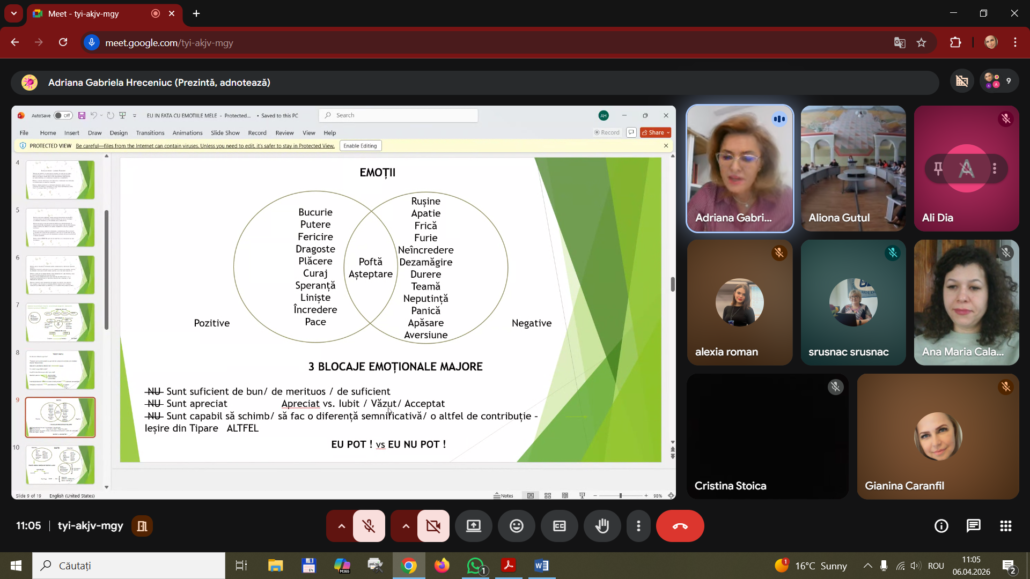Switch to the Slide Show ribbon tab
Viewport: 1030px width, 579px height.
point(225,133)
